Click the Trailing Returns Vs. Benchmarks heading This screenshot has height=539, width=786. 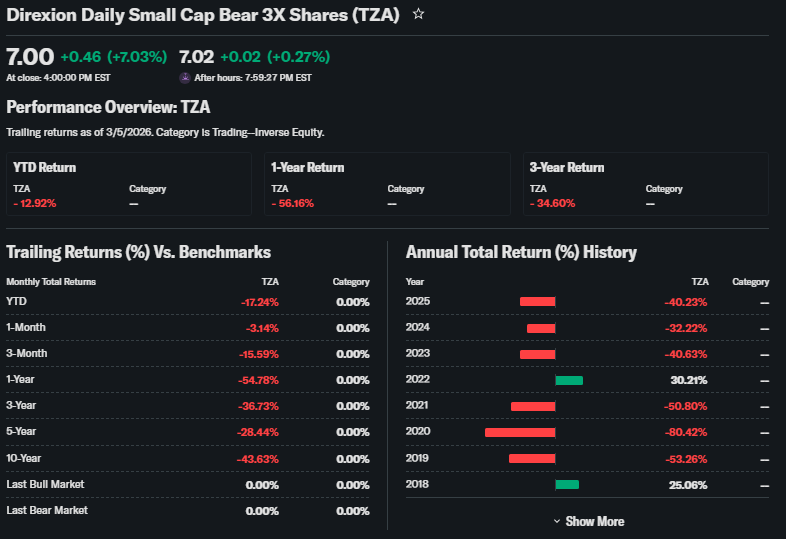[139, 252]
